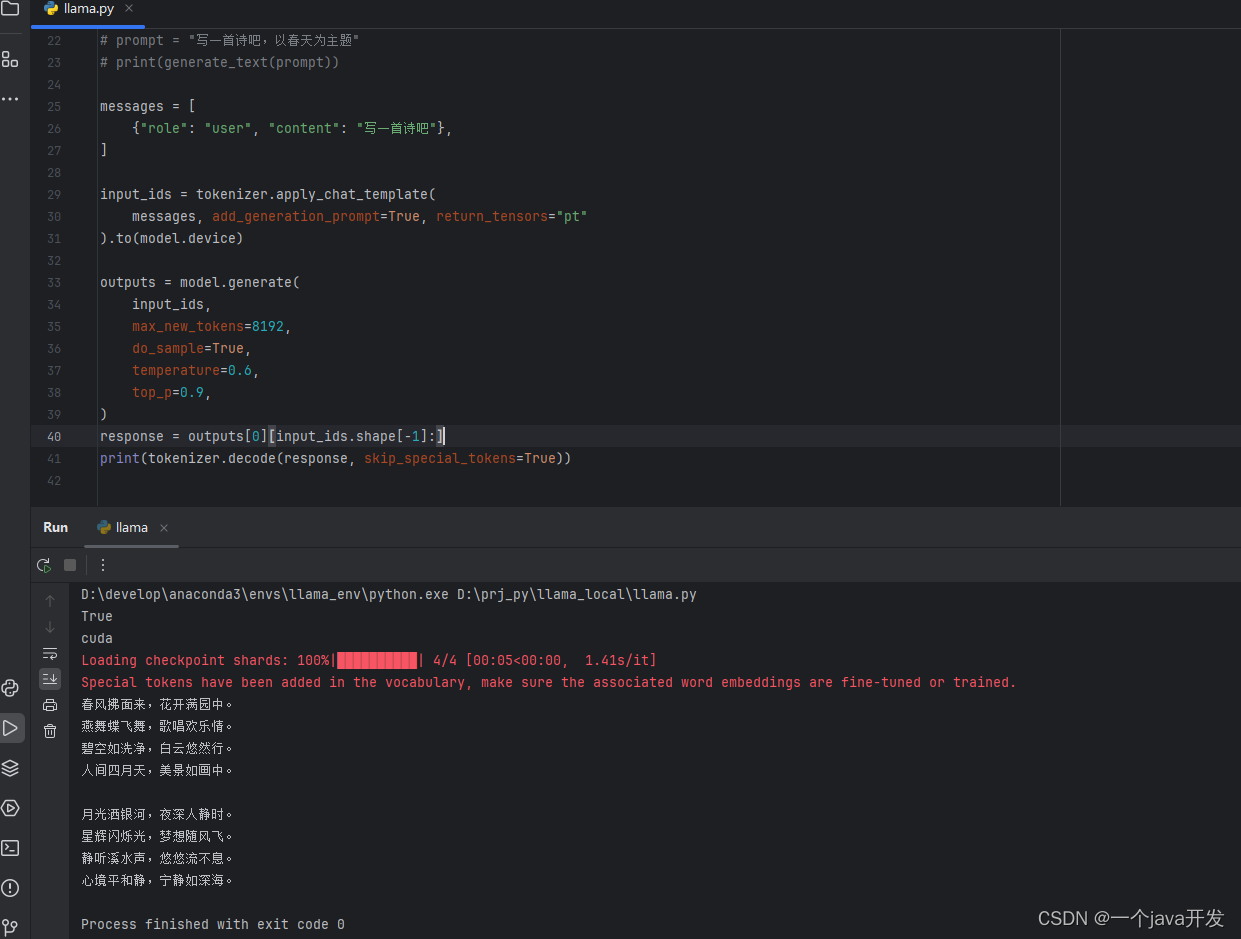Click the commented # prompt line
This screenshot has height=939, width=1241.
pyautogui.click(x=229, y=40)
